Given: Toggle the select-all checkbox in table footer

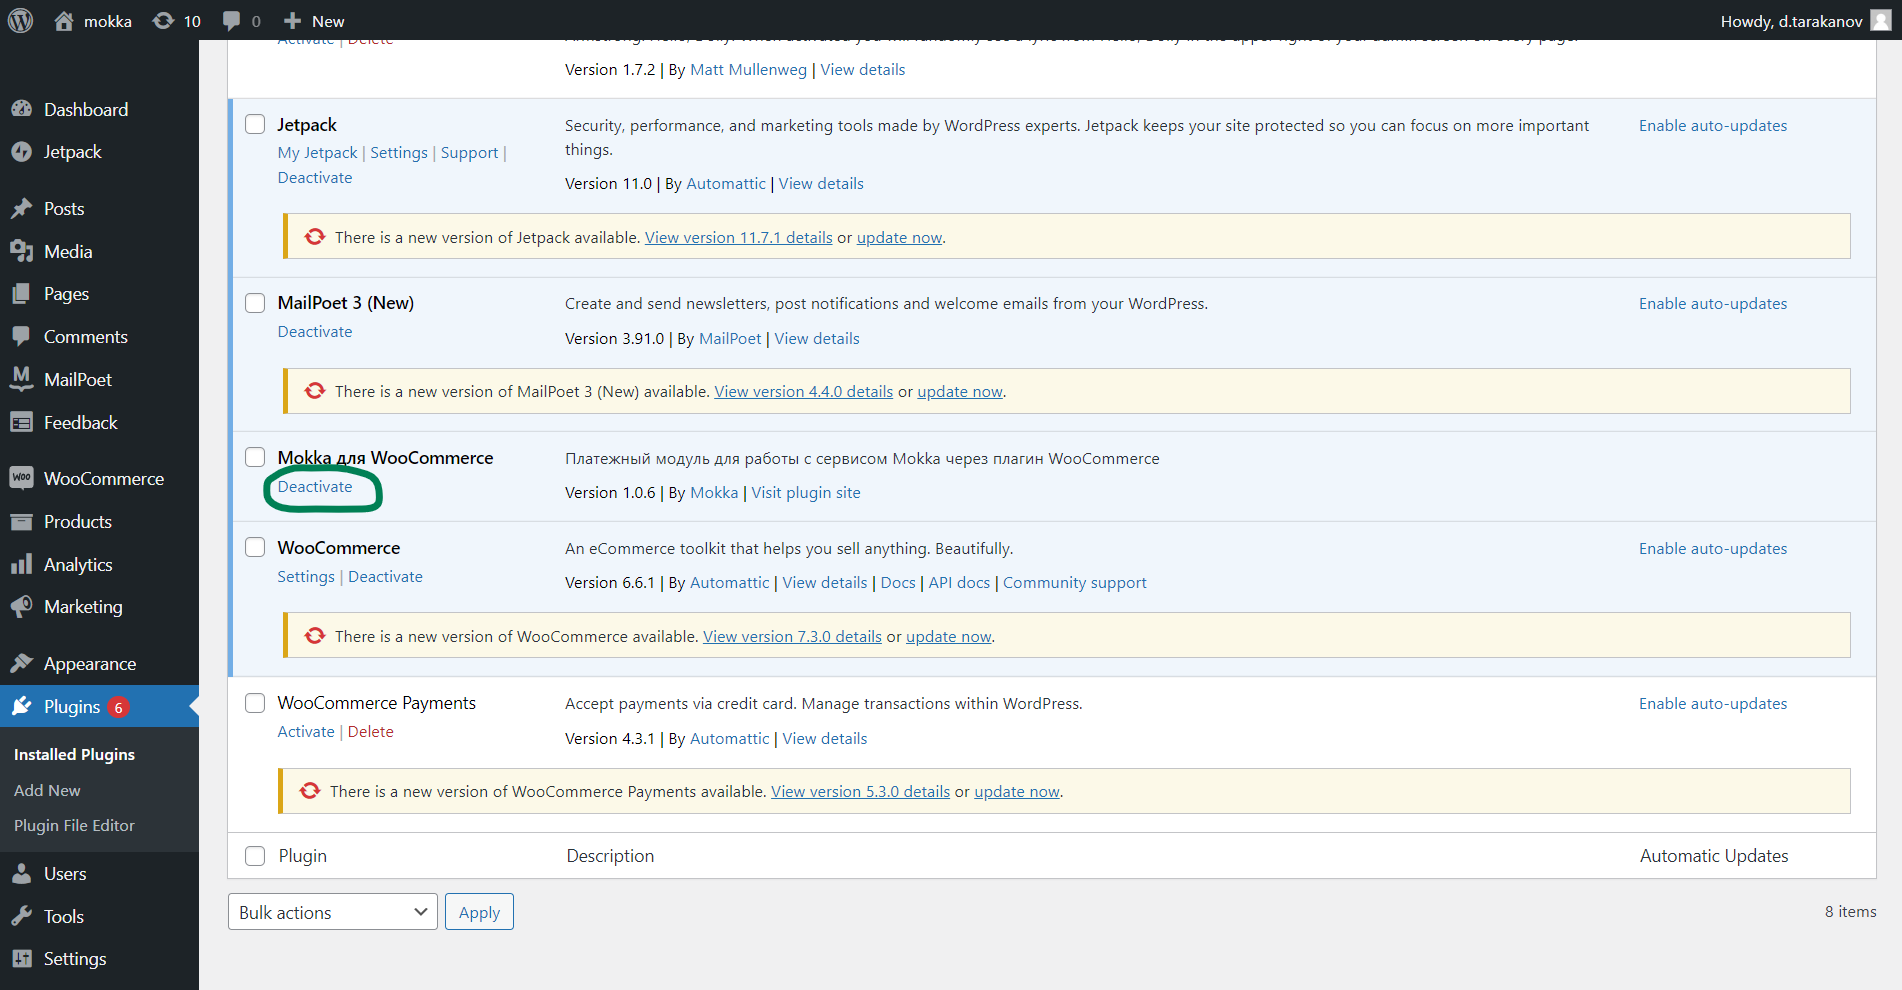Looking at the screenshot, I should 255,856.
